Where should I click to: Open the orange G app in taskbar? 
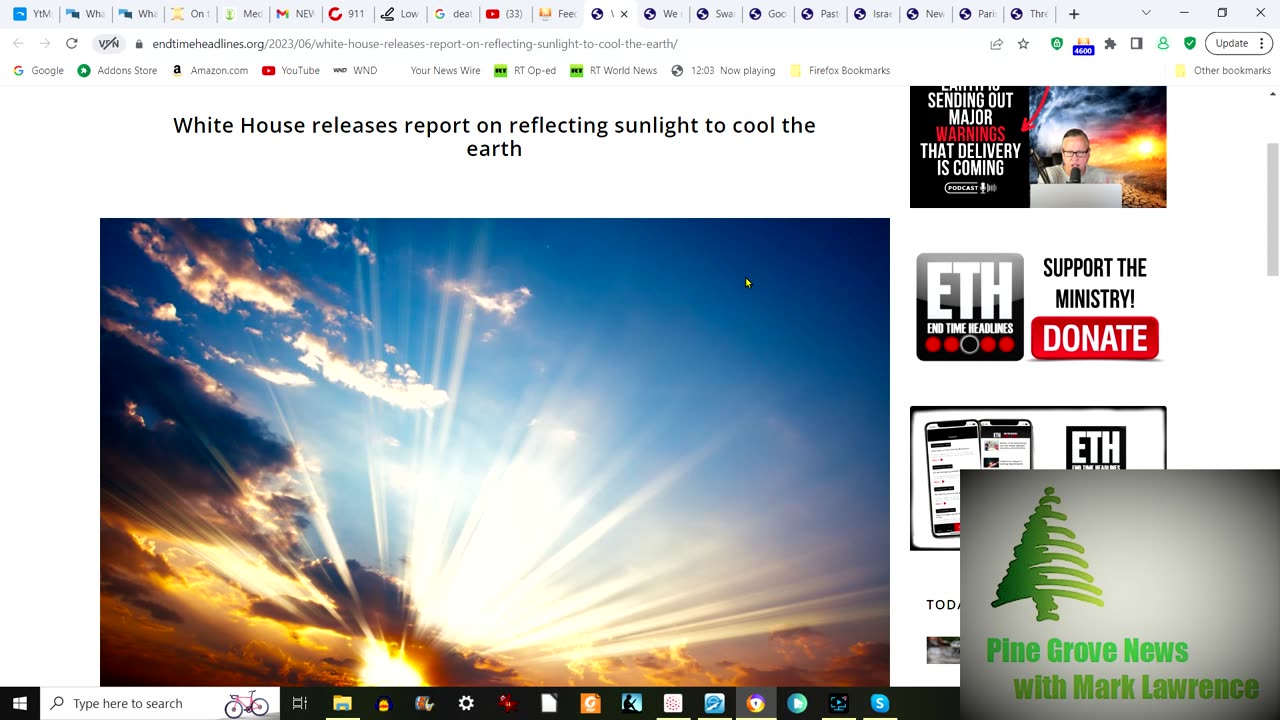590,703
